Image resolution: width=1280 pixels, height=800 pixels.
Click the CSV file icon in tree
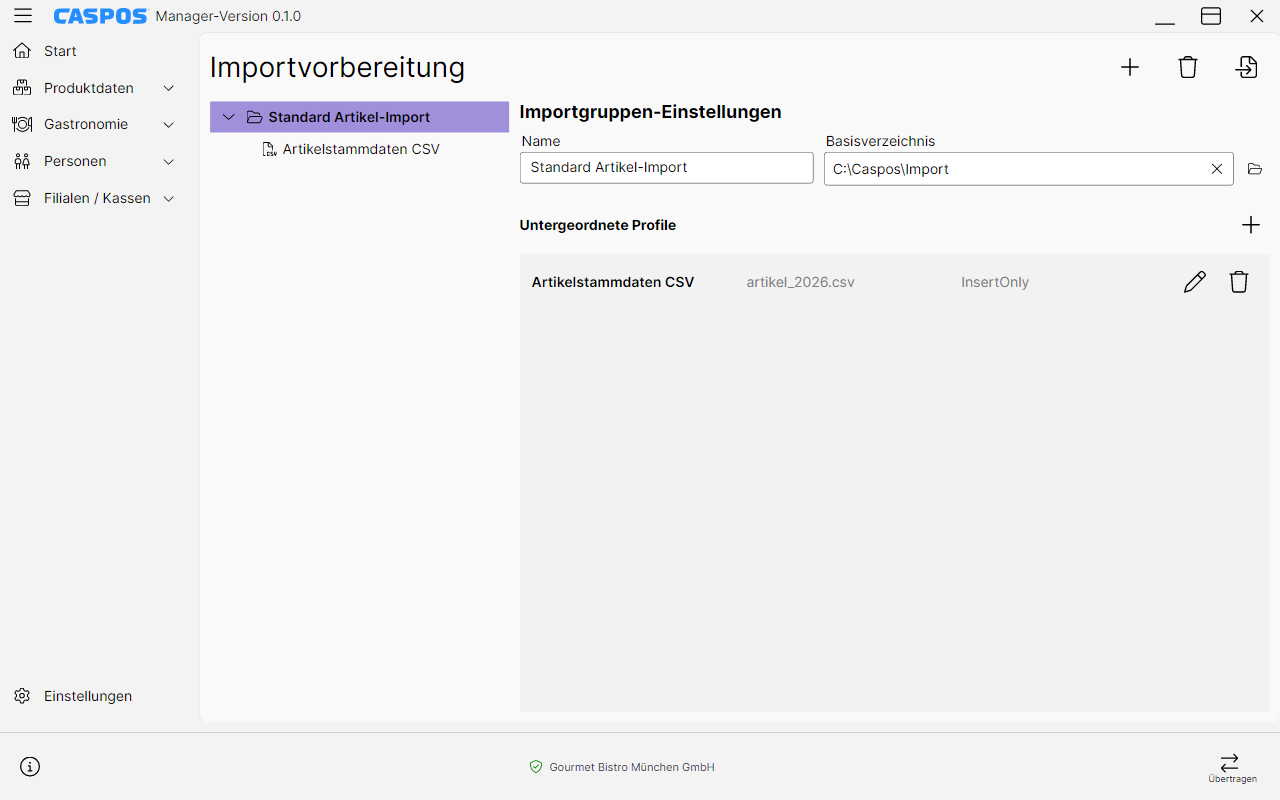point(269,150)
